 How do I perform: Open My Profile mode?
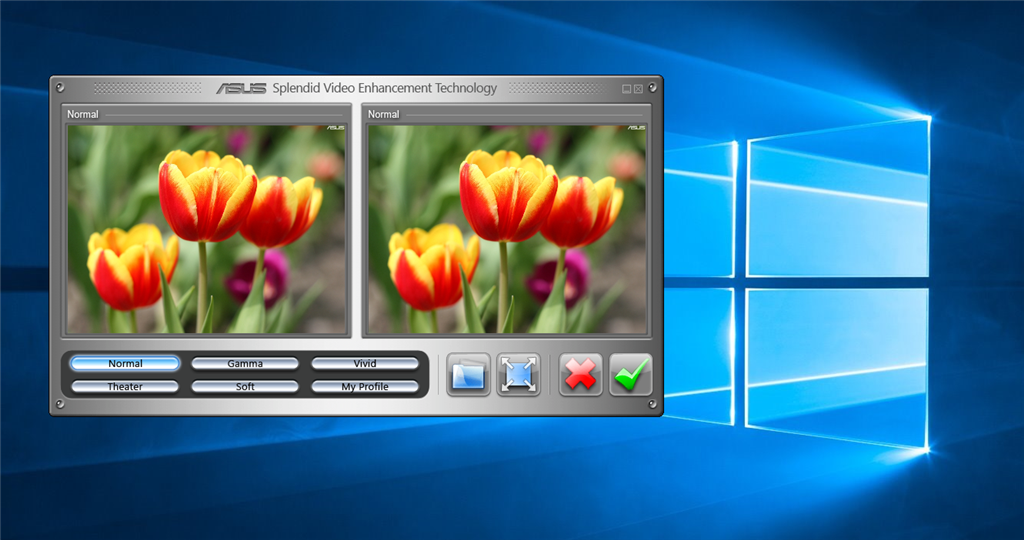(365, 387)
